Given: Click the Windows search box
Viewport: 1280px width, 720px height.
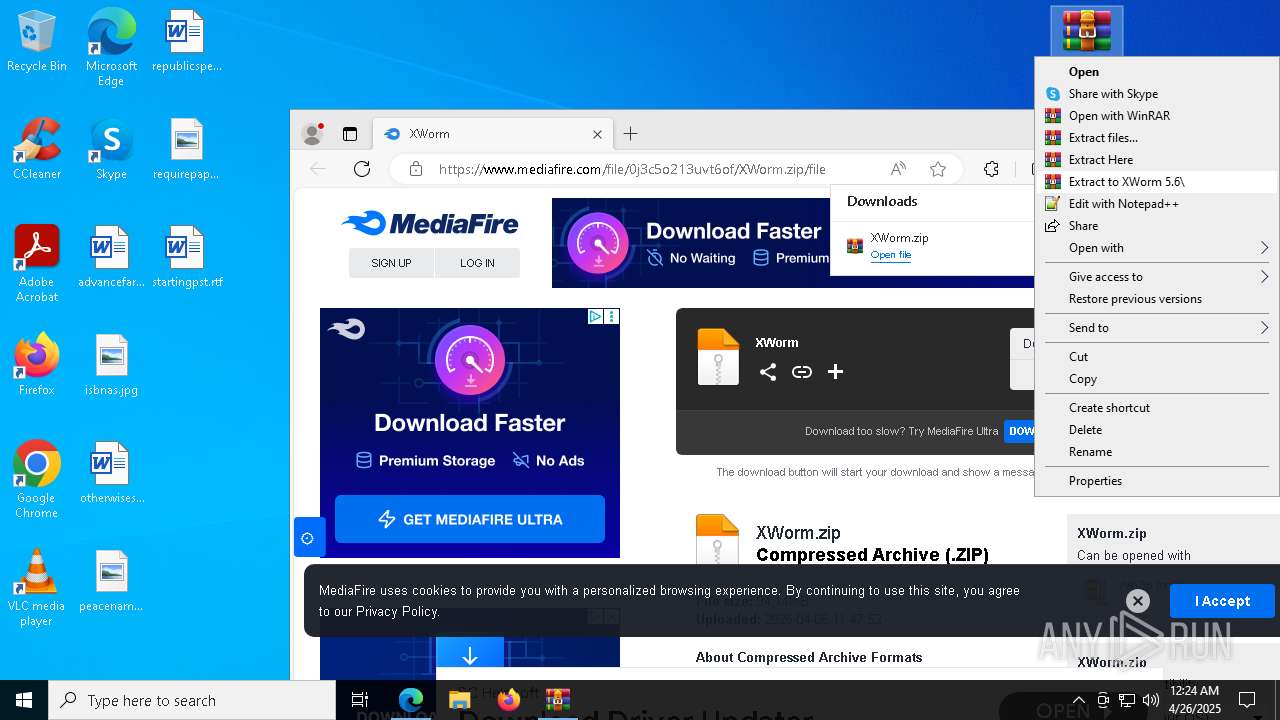Looking at the screenshot, I should tap(192, 700).
